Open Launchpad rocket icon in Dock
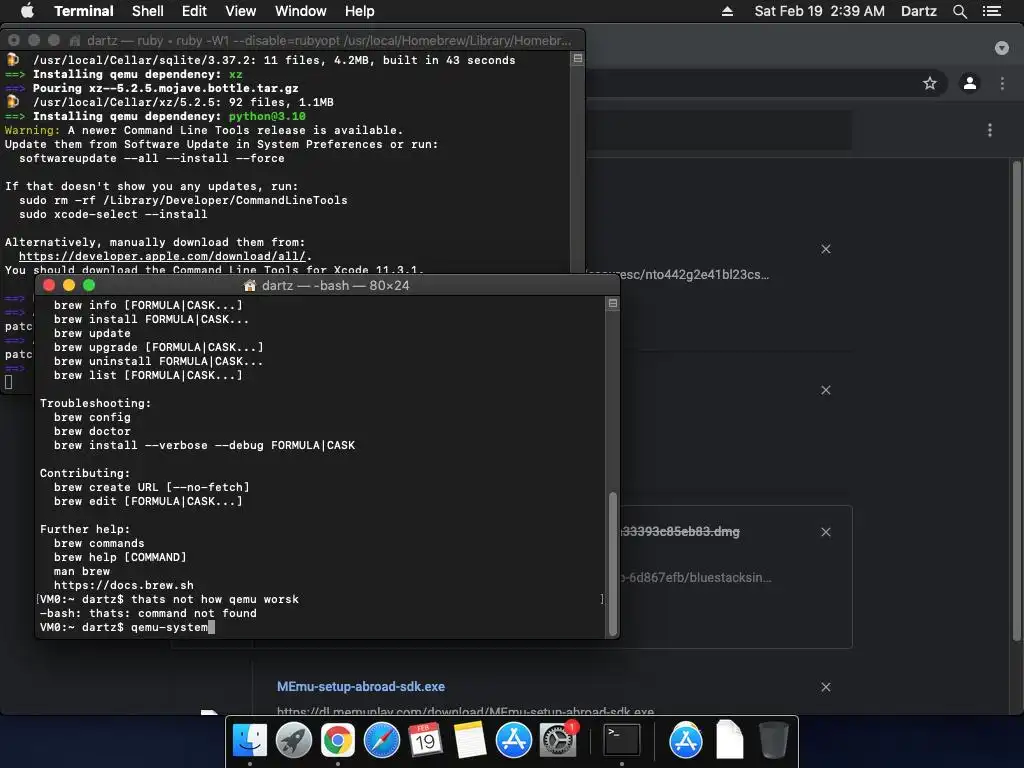The image size is (1024, 768). pos(293,740)
